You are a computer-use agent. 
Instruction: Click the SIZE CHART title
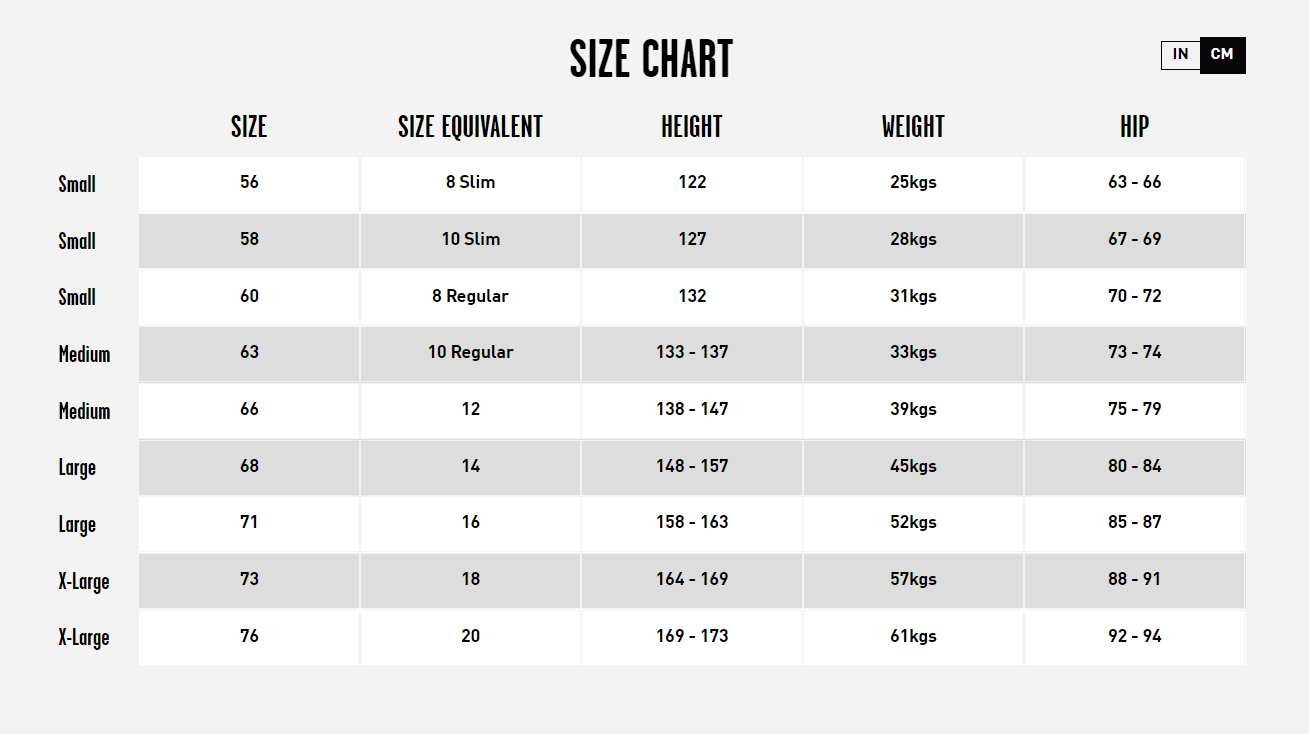click(651, 59)
